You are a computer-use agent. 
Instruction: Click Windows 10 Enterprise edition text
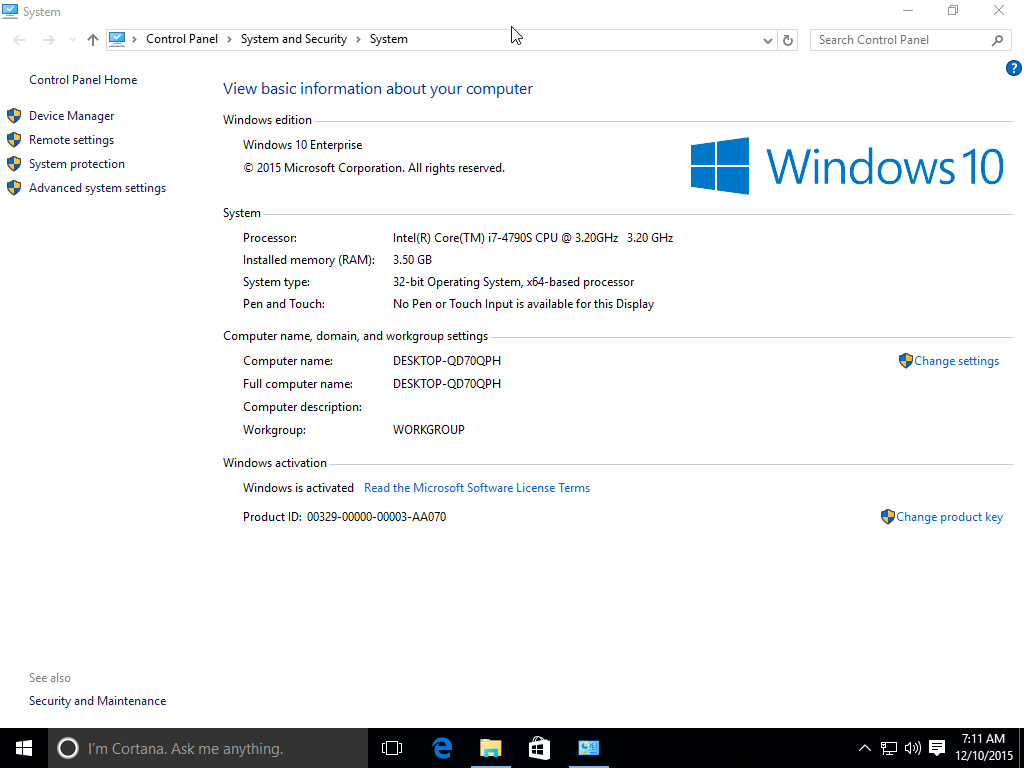pyautogui.click(x=302, y=145)
